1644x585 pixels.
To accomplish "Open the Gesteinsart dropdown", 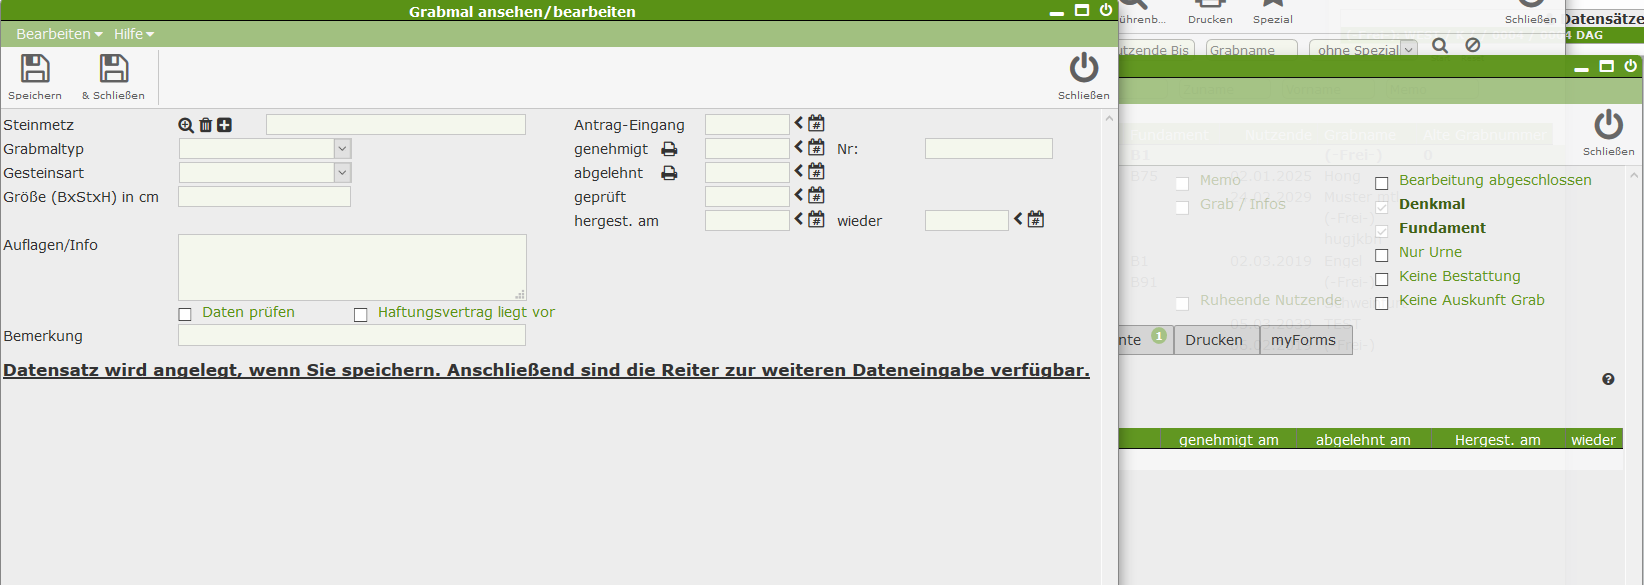I will tap(342, 173).
